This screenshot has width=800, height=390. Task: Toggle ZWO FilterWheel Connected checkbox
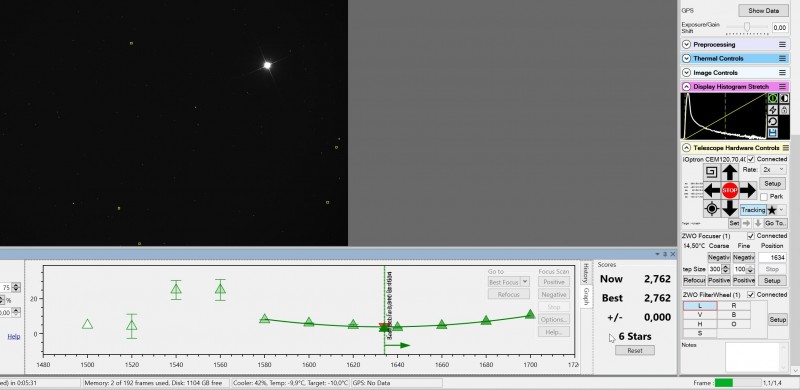(751, 295)
